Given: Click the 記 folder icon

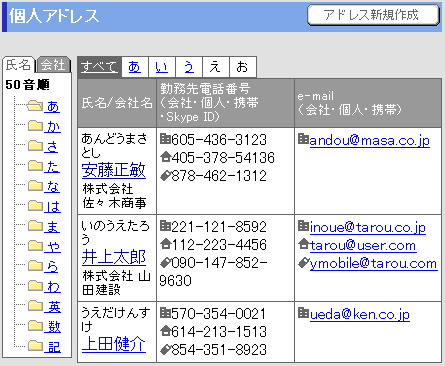Looking at the screenshot, I should [x=35, y=346].
